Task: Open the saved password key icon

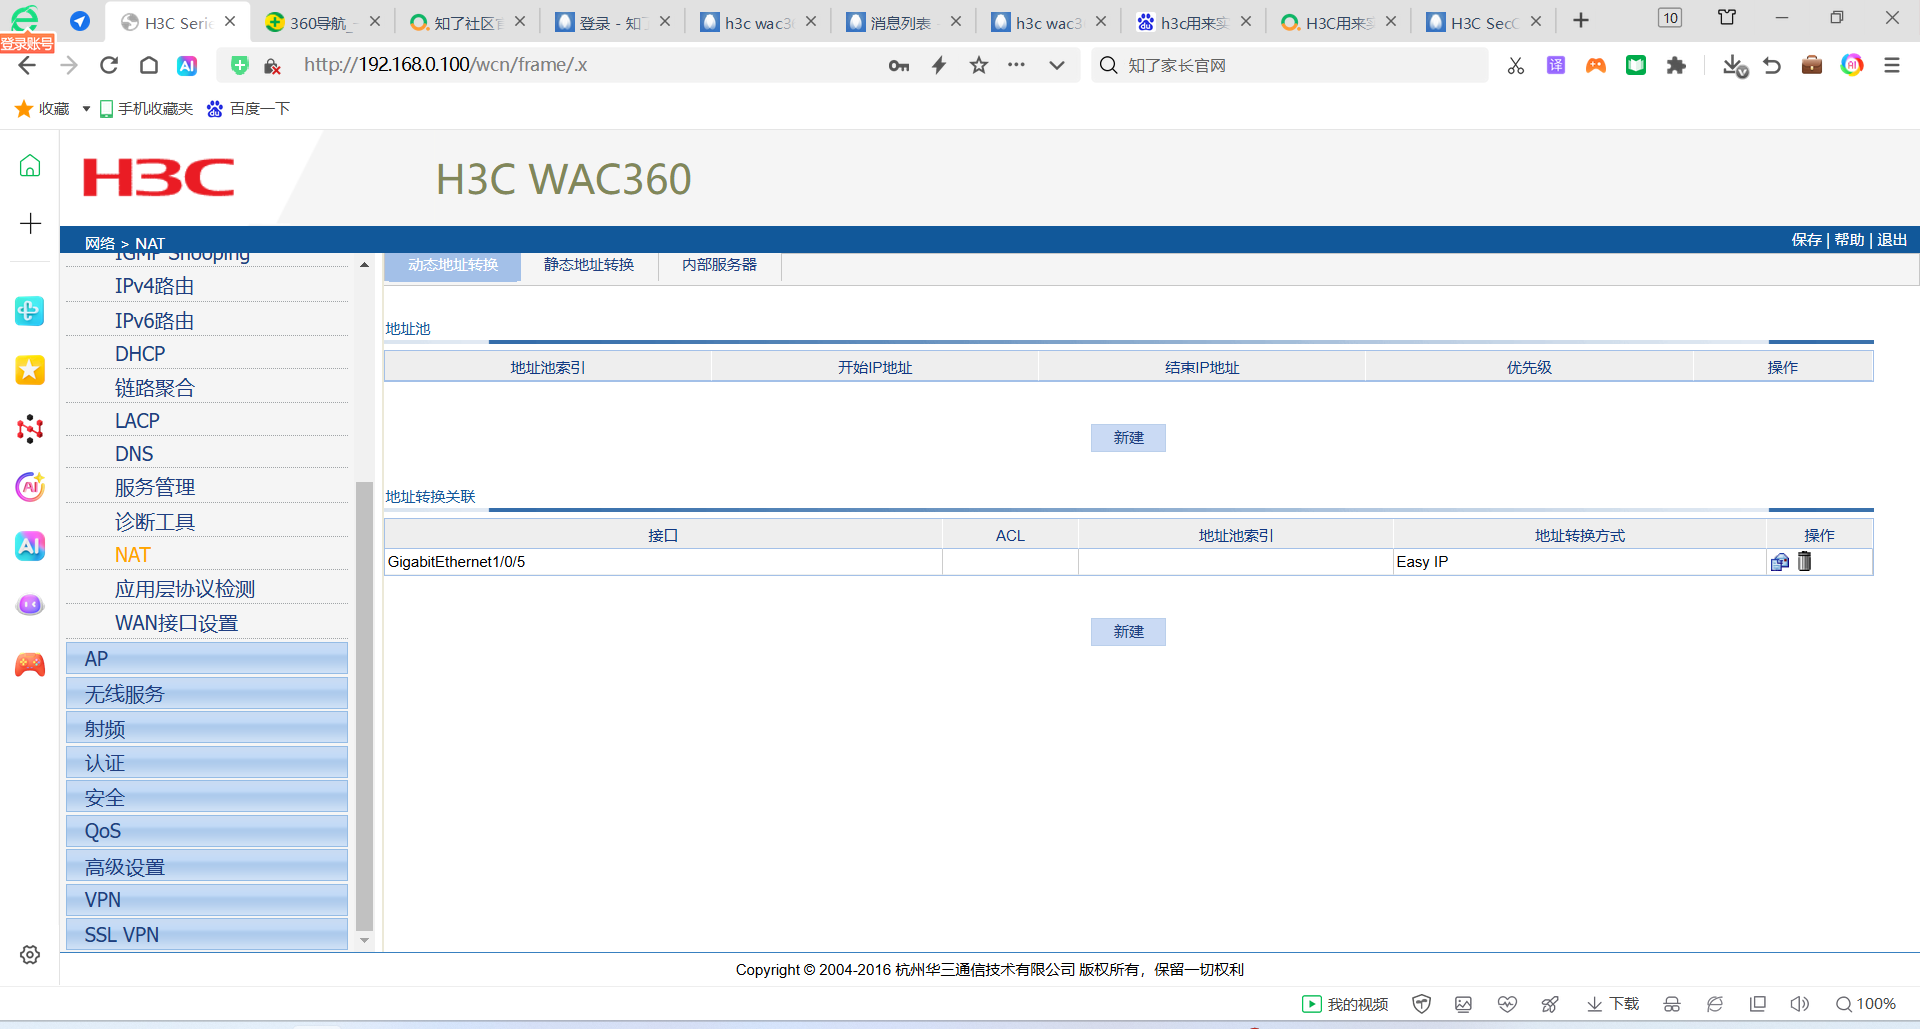Action: coord(899,65)
